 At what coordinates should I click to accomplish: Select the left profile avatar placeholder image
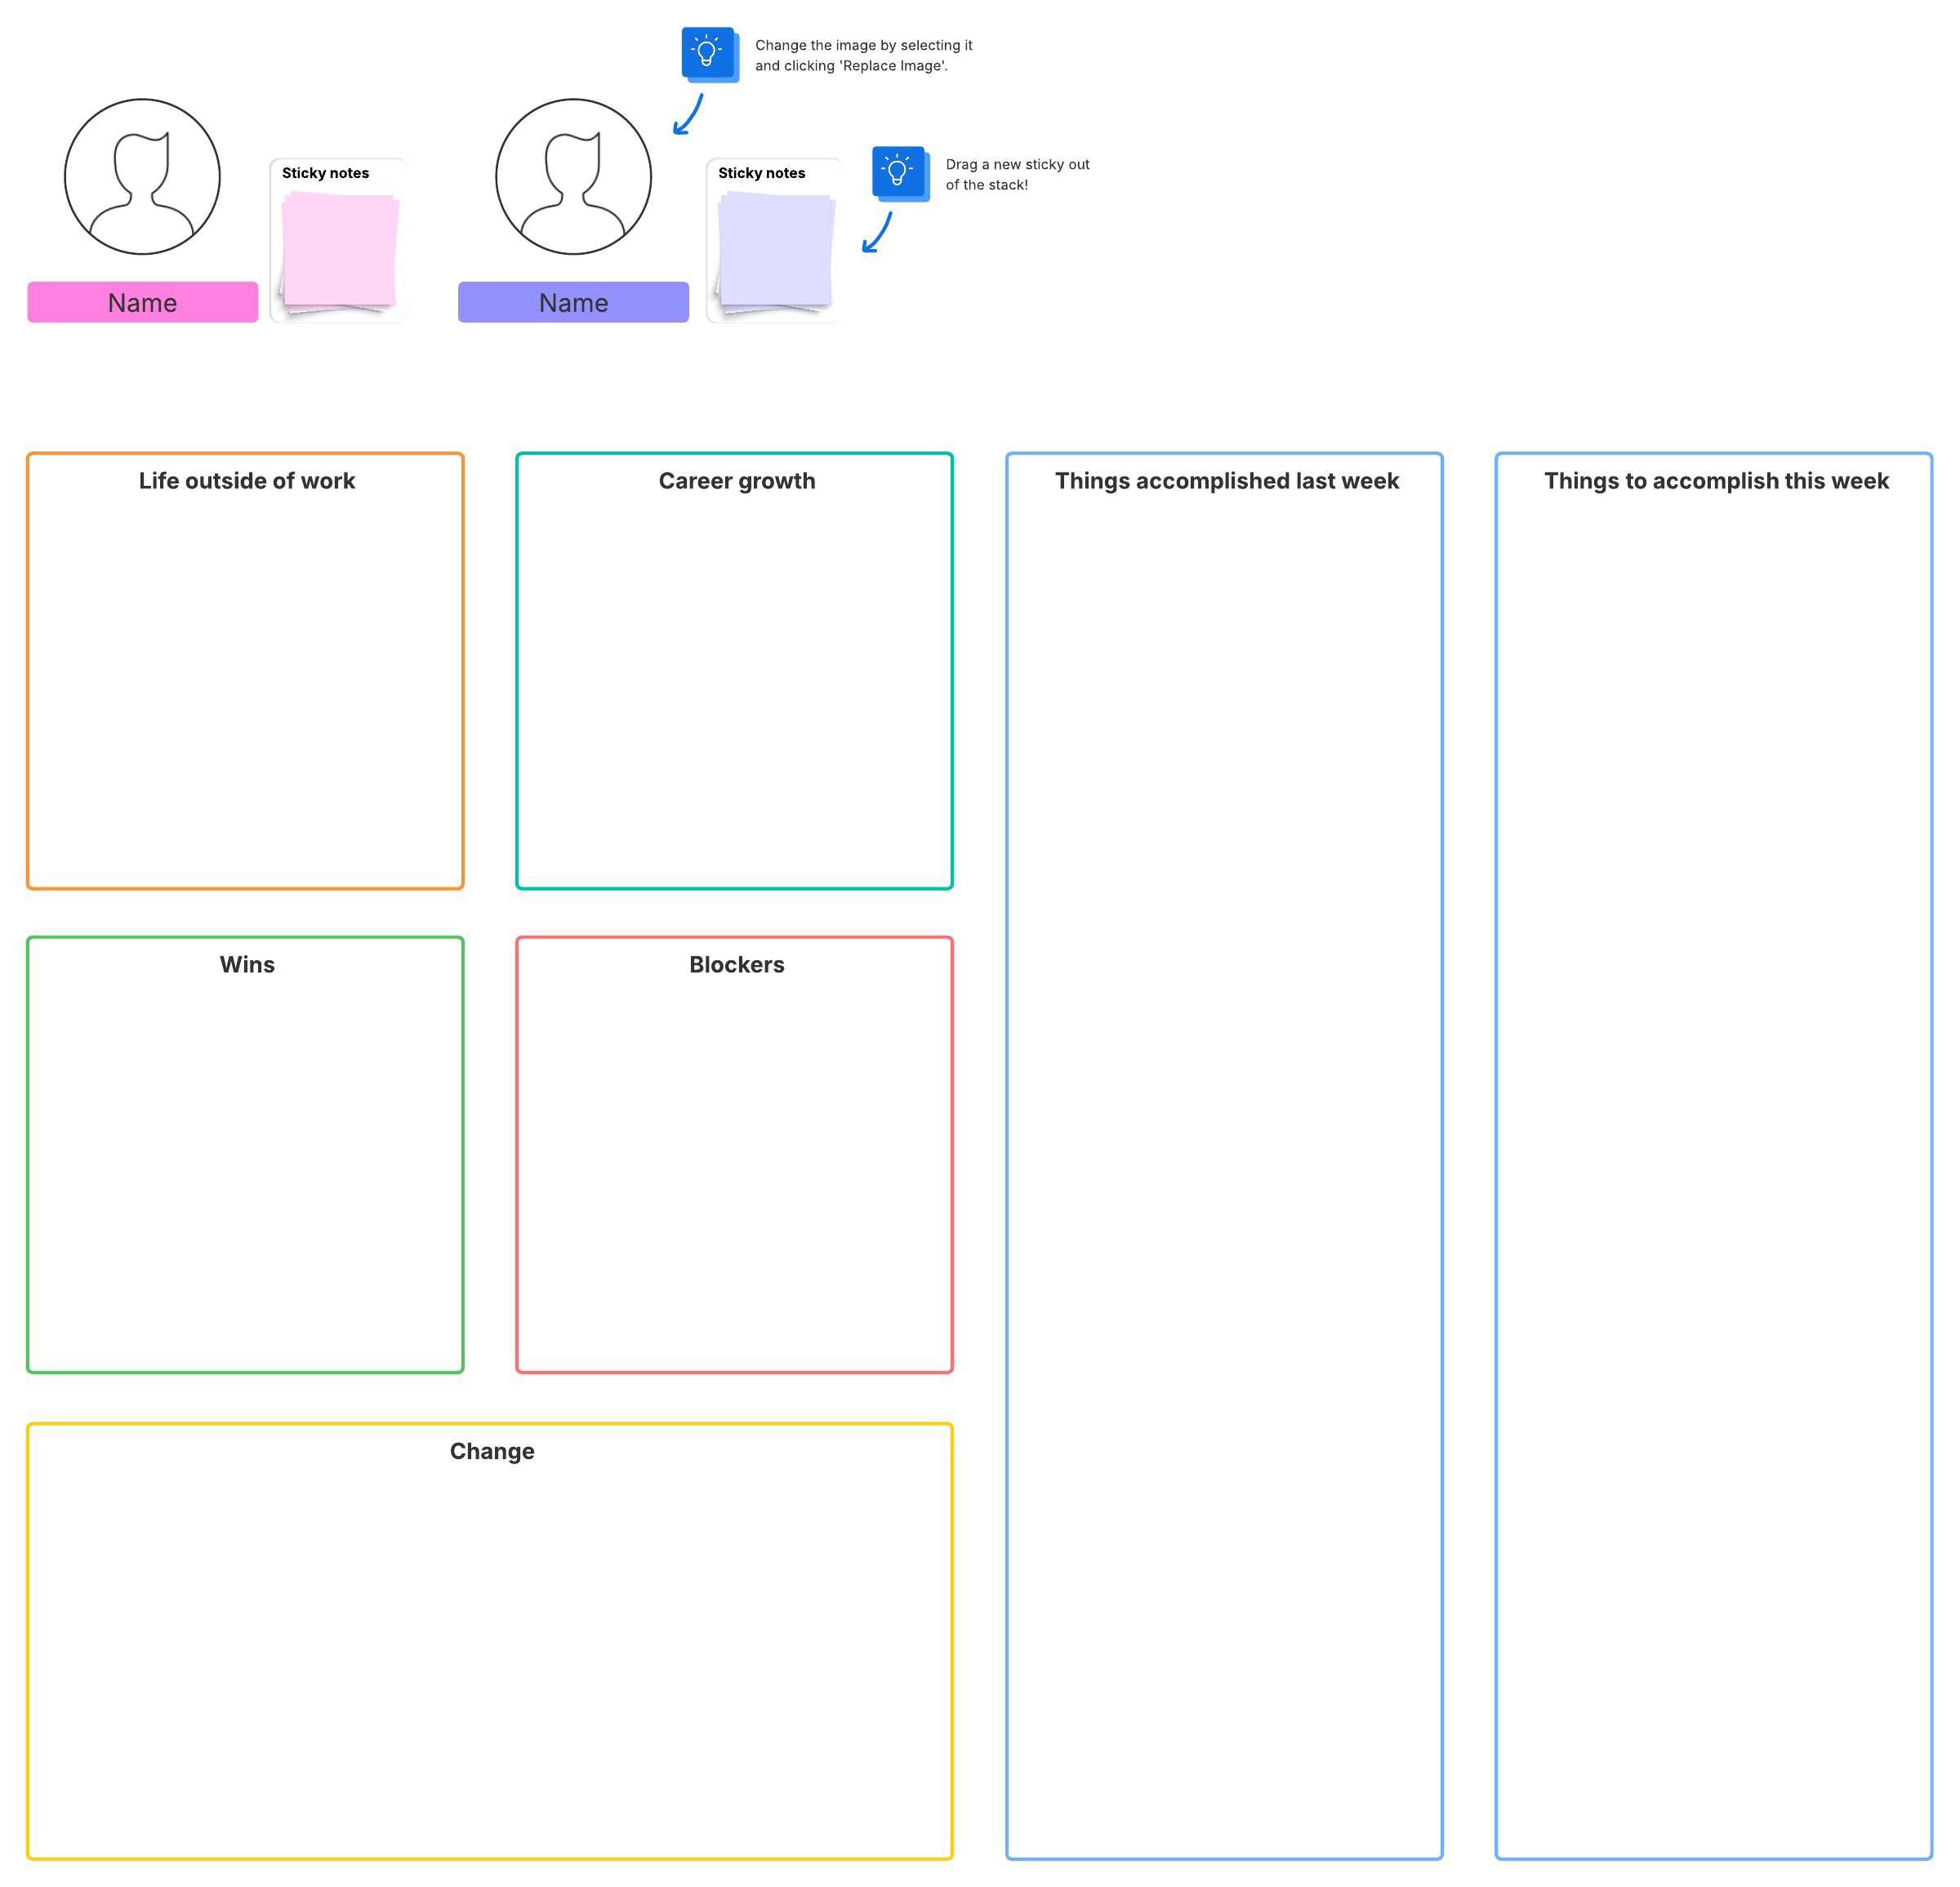(142, 177)
